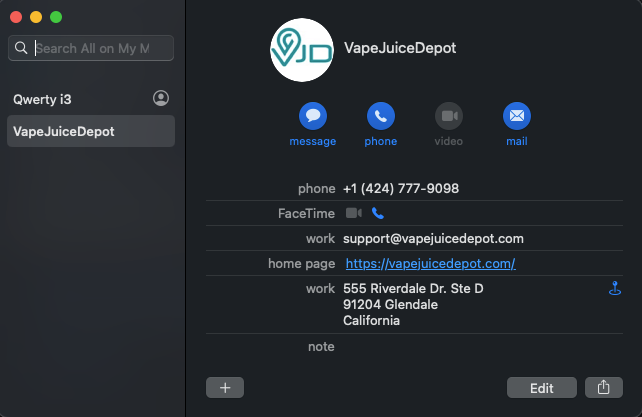Click the support@vapejuicedepot.com email address
The height and width of the screenshot is (417, 642).
click(x=433, y=238)
